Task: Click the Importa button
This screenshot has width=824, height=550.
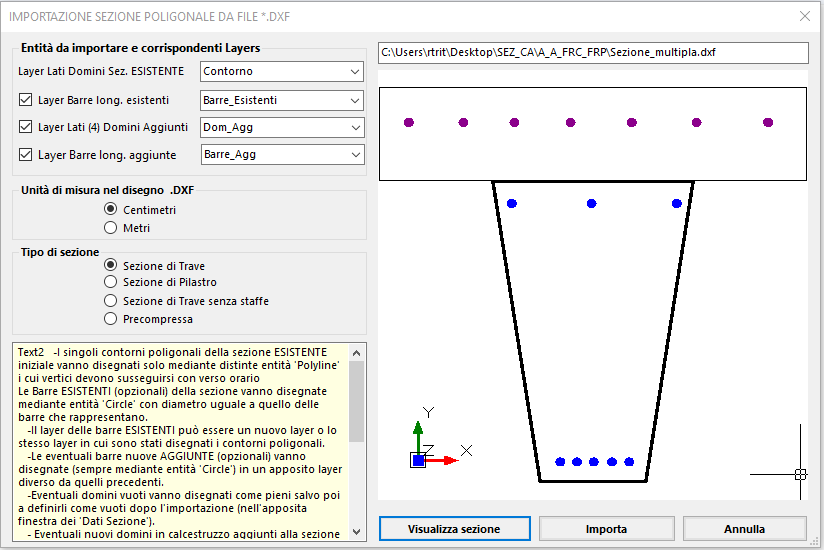Action: [606, 528]
